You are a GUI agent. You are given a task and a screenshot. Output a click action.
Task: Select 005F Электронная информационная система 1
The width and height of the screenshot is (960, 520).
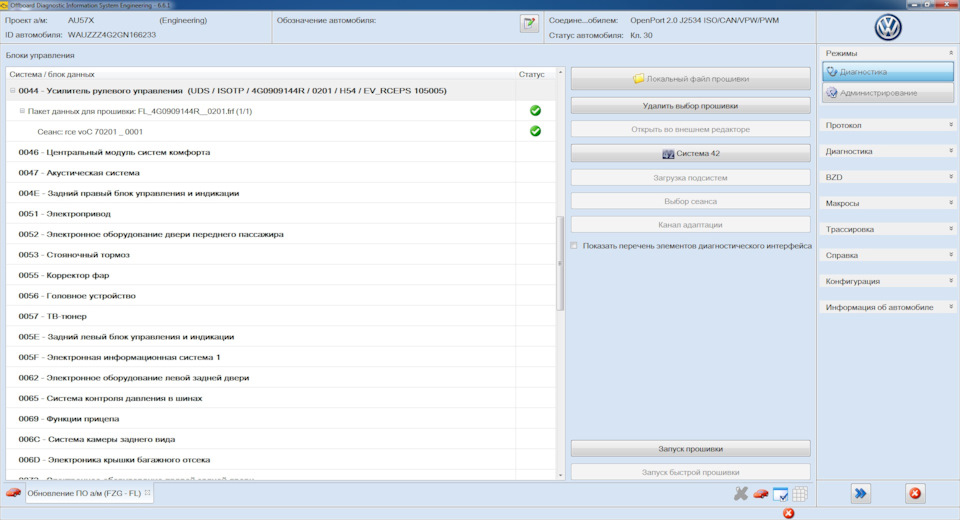click(x=281, y=357)
